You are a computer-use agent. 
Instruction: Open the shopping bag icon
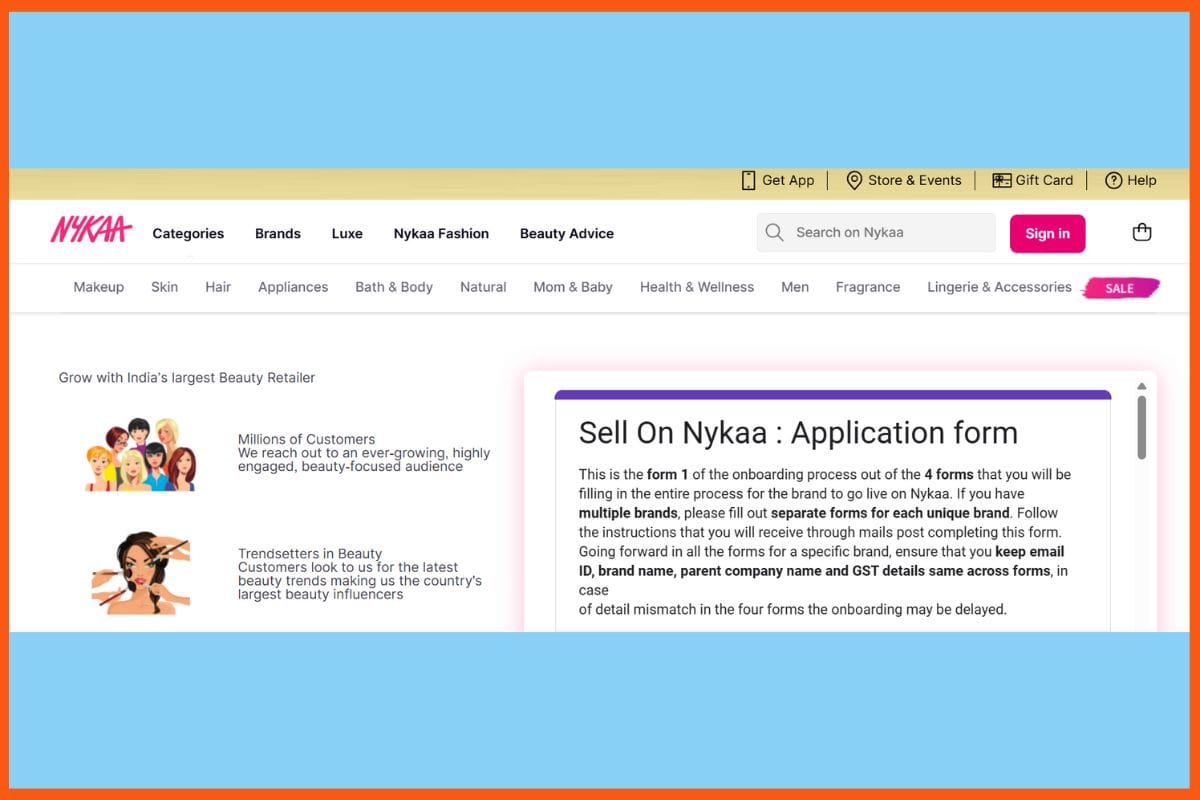(1142, 232)
